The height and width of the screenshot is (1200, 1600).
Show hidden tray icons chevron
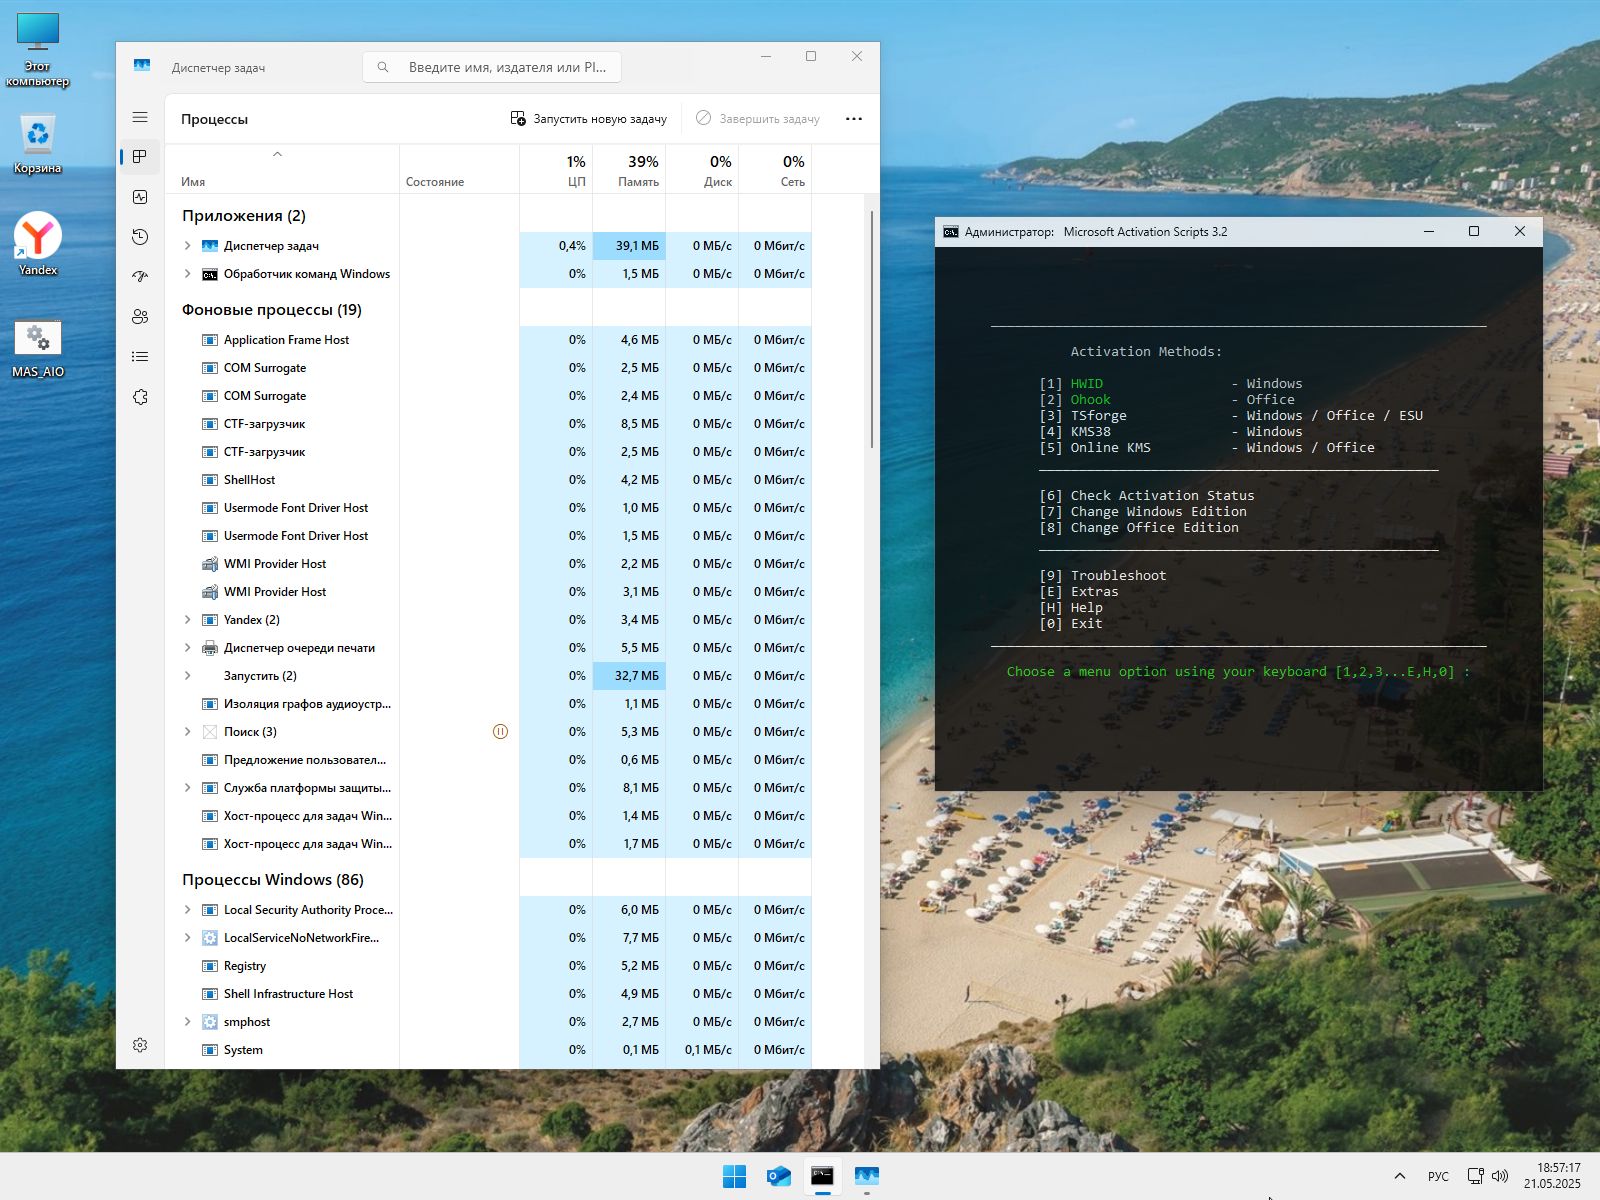tap(1399, 1176)
